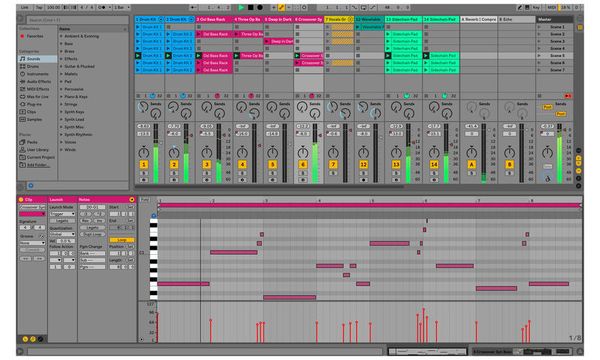Launch Scene 1 from the Master track
600x360 pixels.
coord(539,27)
